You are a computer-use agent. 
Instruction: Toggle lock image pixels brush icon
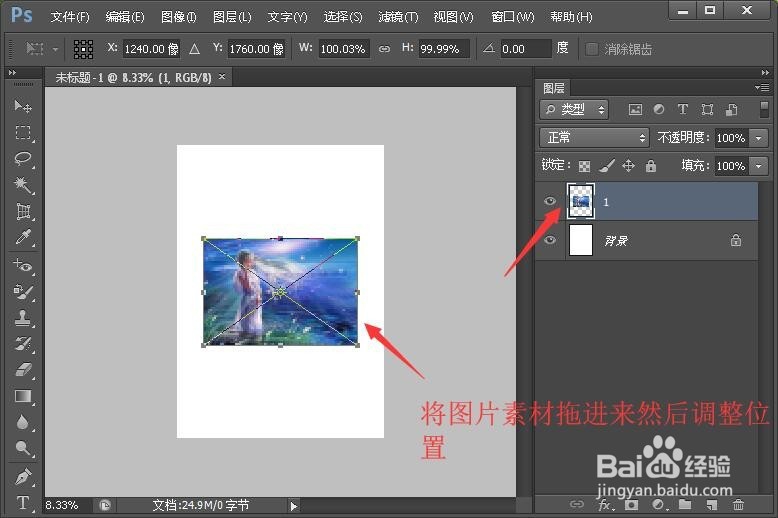606,166
